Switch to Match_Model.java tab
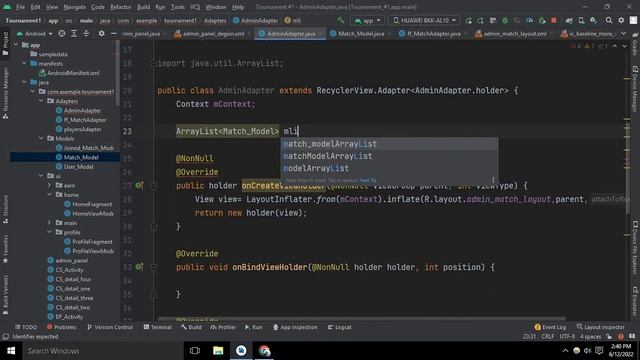 [x=361, y=33]
